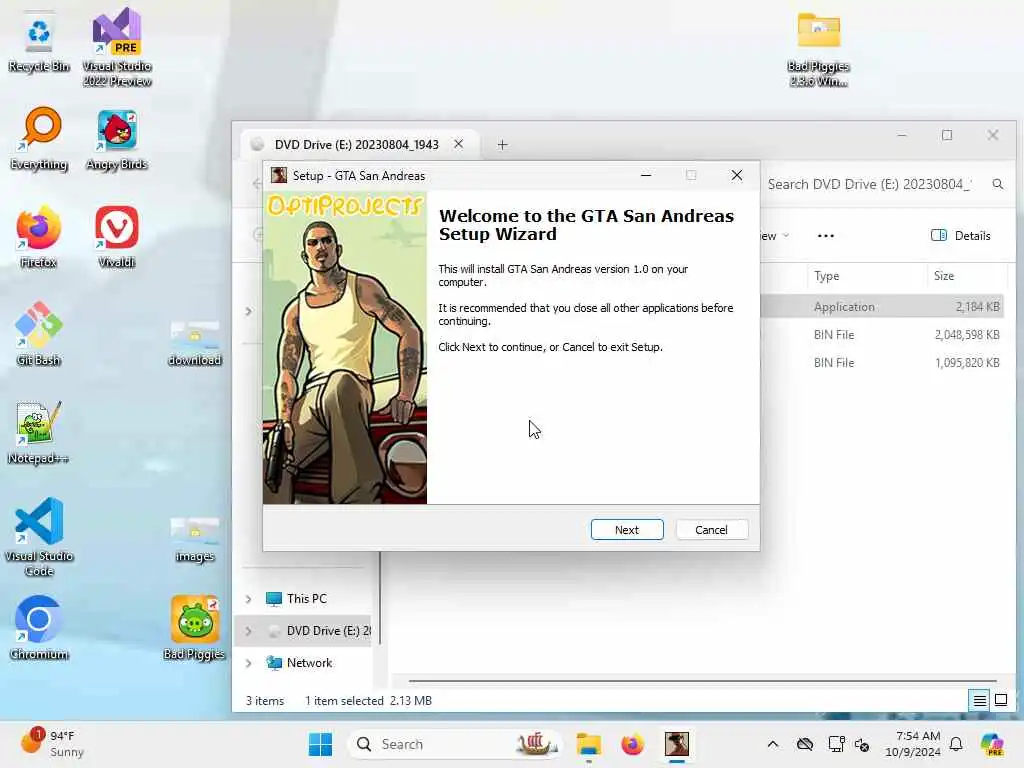Launch the Everything search desktop icon
The width and height of the screenshot is (1024, 768).
(x=39, y=138)
